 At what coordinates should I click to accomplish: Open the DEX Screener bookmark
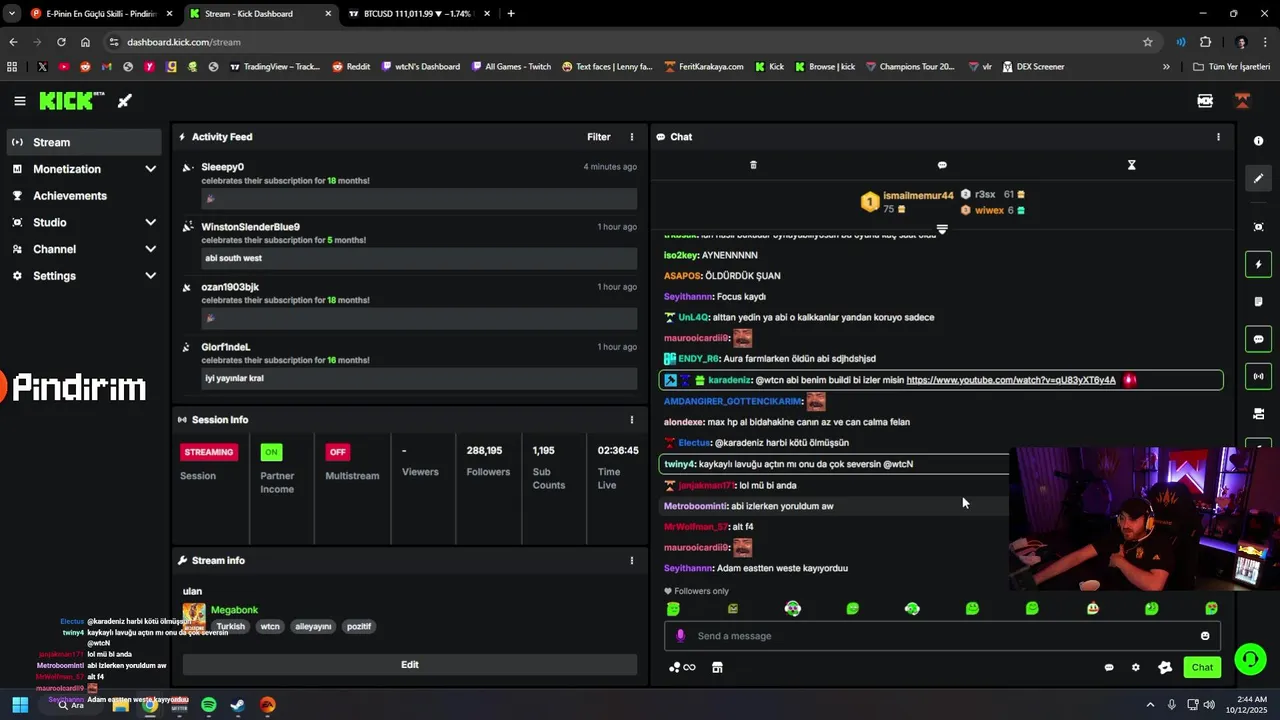(x=1032, y=67)
